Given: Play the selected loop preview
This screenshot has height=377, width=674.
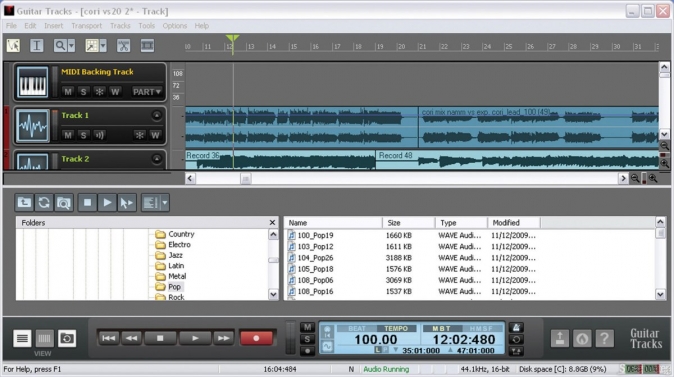Looking at the screenshot, I should pos(107,202).
